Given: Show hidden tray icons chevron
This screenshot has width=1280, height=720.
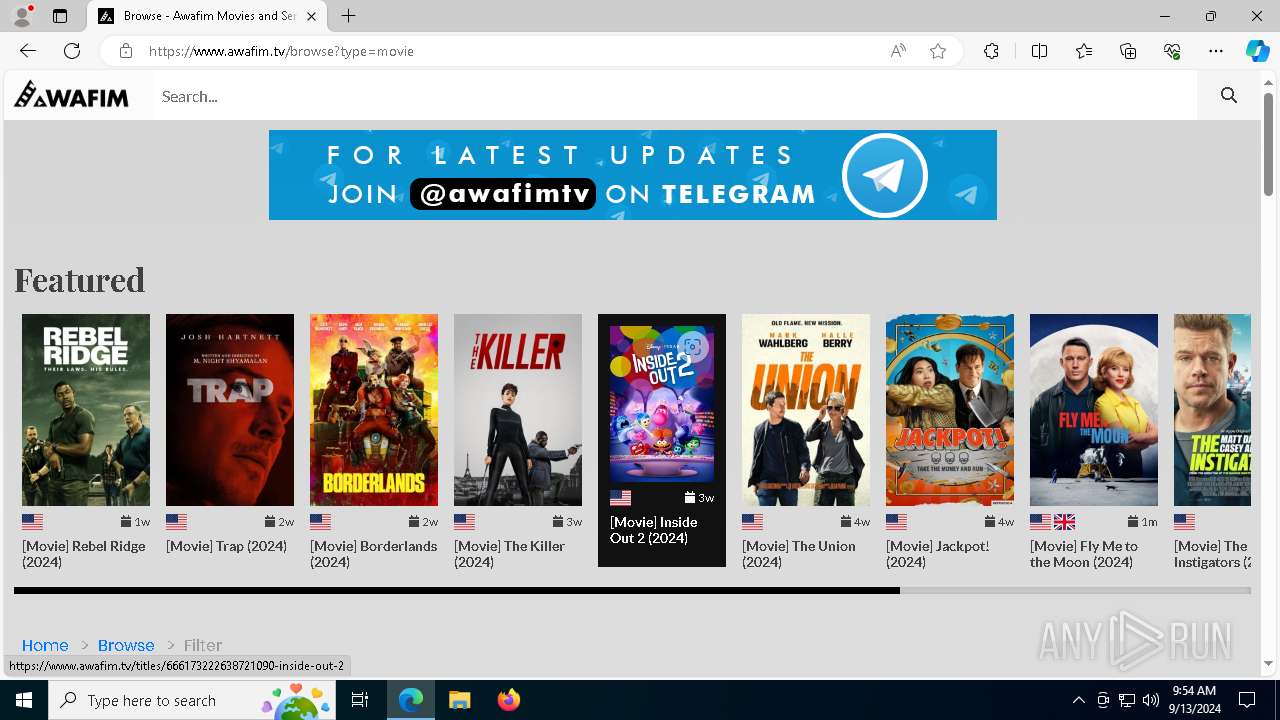Looking at the screenshot, I should [x=1078, y=700].
